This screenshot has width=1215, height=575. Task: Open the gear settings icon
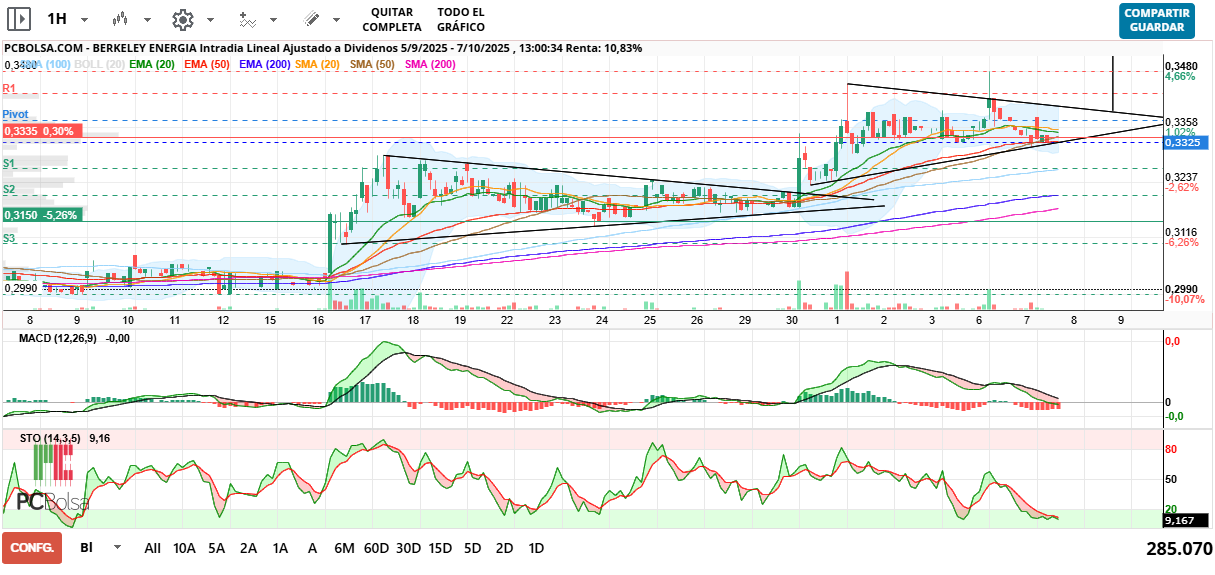click(x=182, y=19)
